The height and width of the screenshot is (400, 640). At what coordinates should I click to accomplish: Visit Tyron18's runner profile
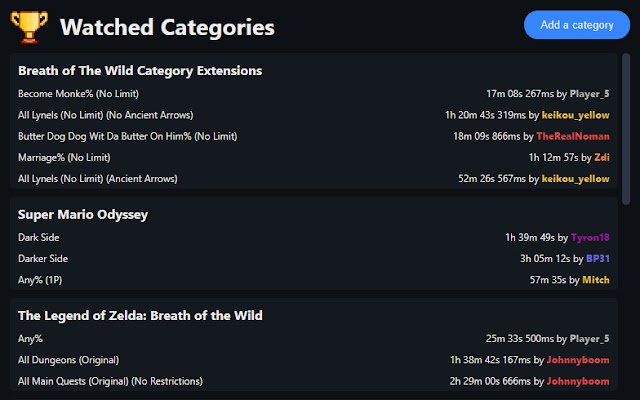pyautogui.click(x=590, y=238)
